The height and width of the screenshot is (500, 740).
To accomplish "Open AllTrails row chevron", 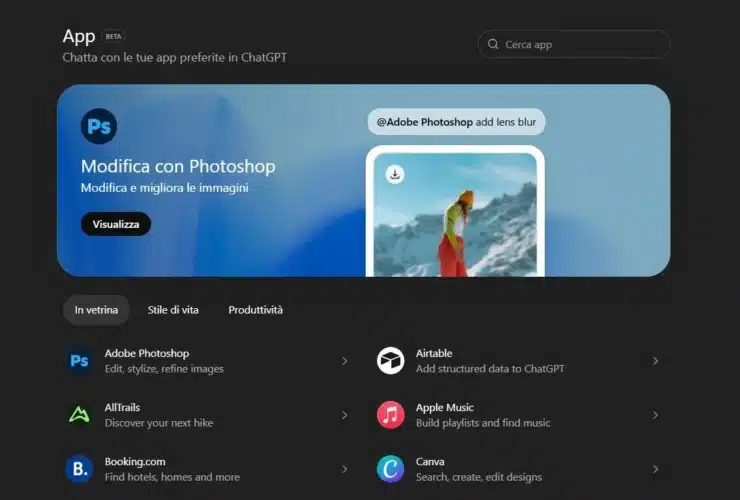I will point(345,415).
